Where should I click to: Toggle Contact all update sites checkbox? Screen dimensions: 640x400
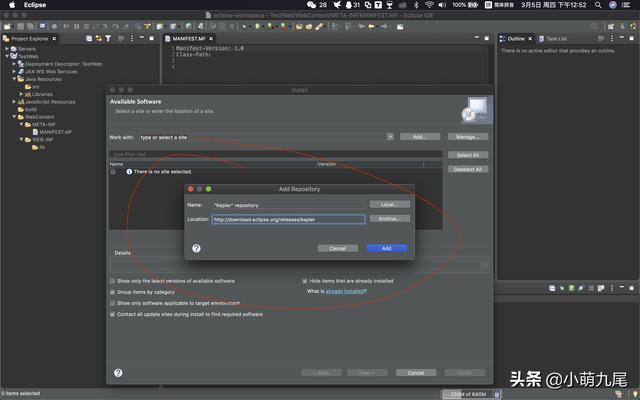[x=112, y=314]
